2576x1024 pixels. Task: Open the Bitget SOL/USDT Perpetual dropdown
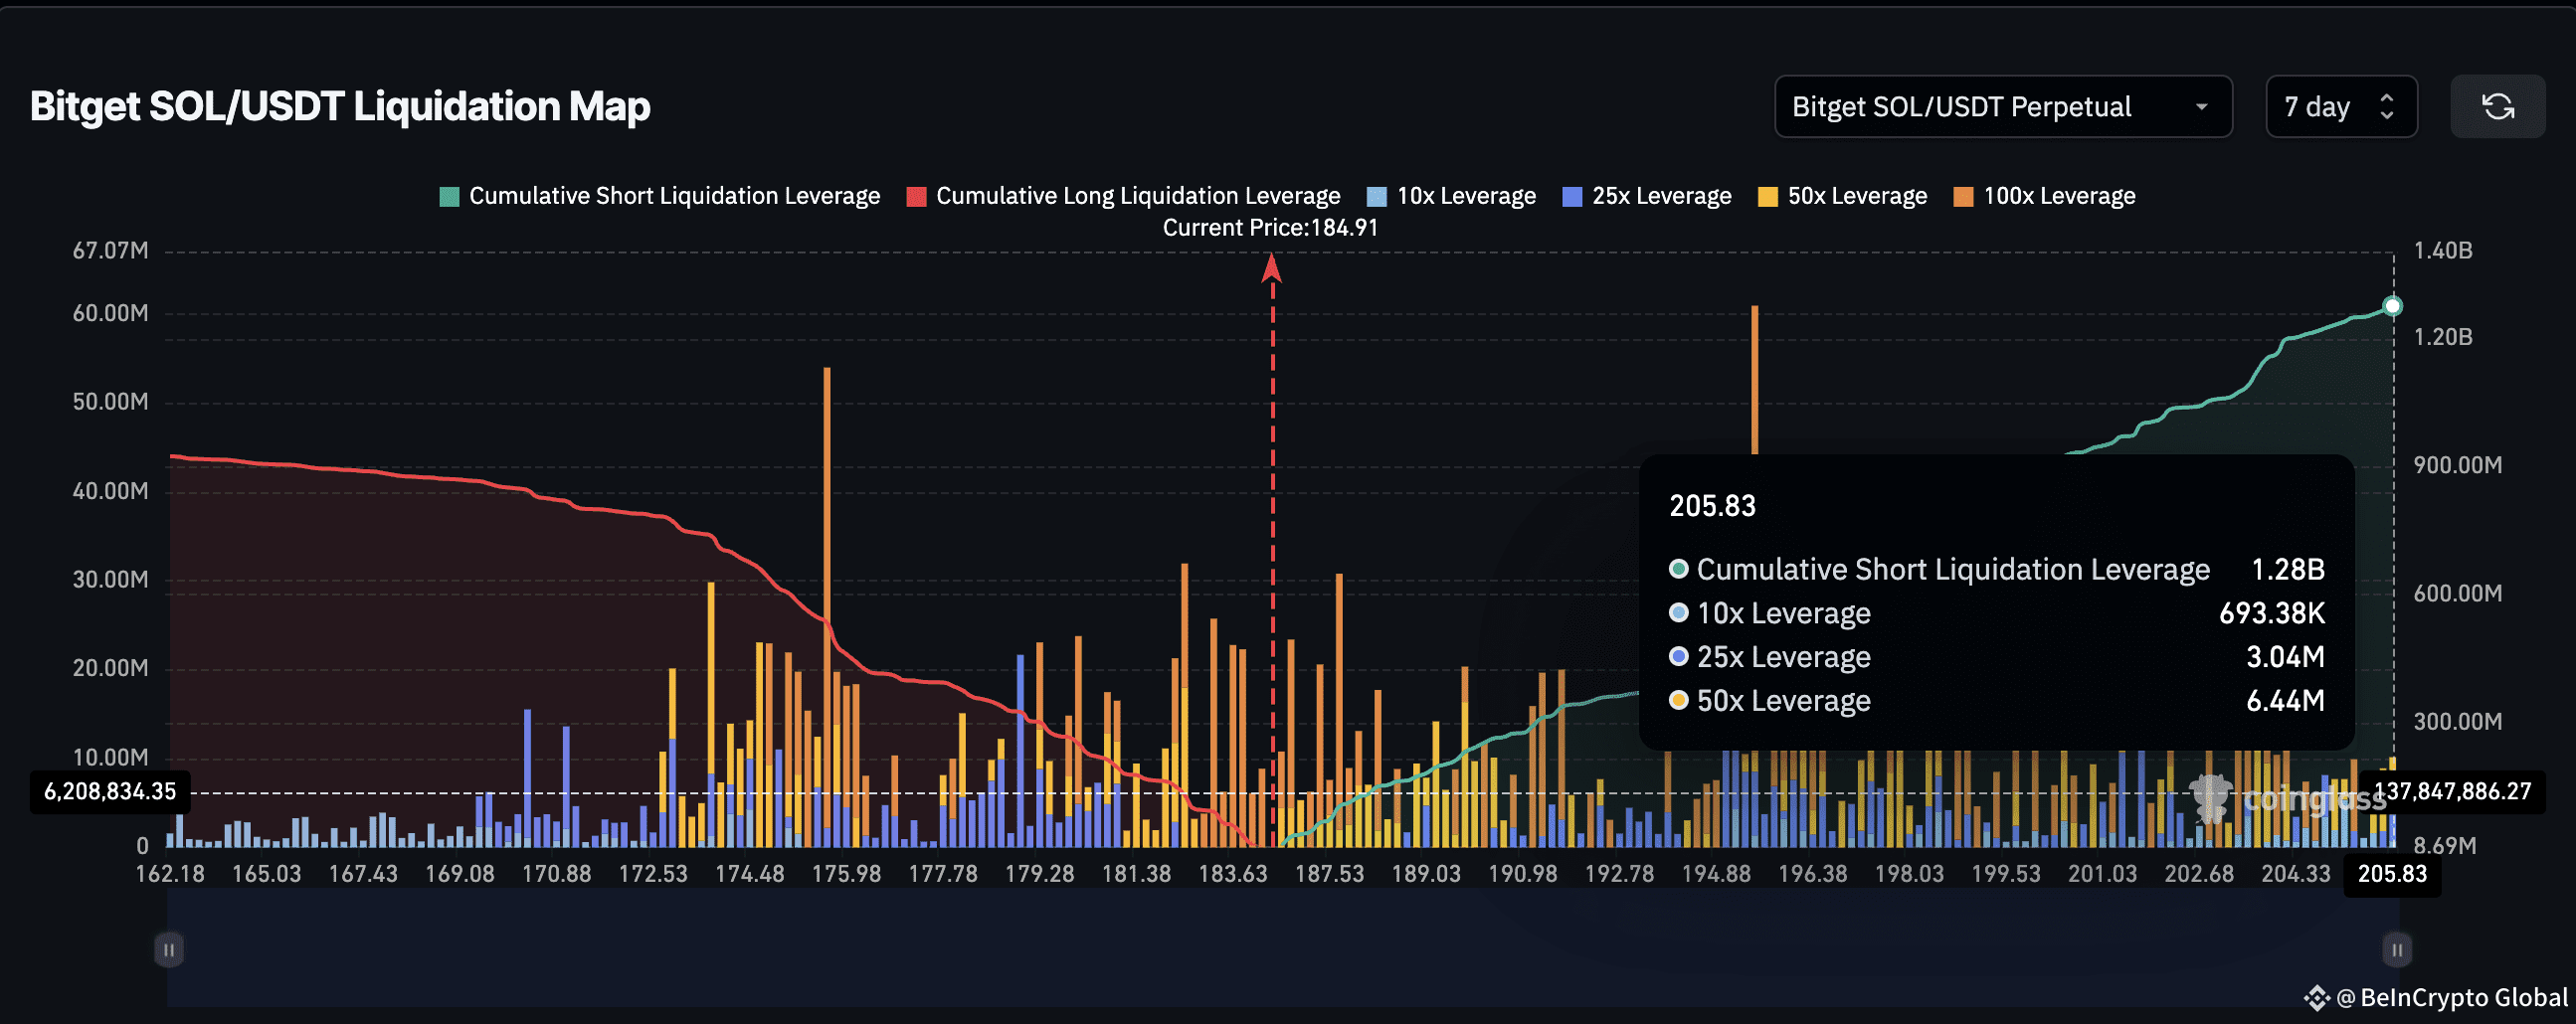[x=2003, y=106]
